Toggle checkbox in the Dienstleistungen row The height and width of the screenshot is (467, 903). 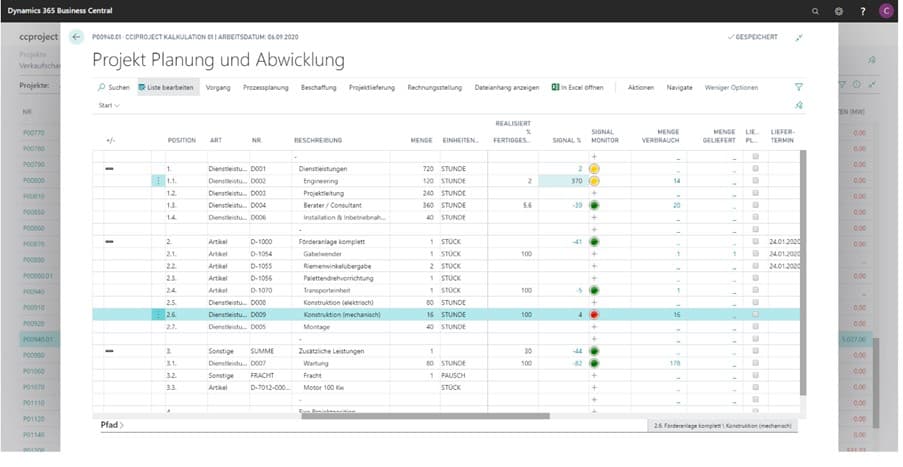coord(754,169)
